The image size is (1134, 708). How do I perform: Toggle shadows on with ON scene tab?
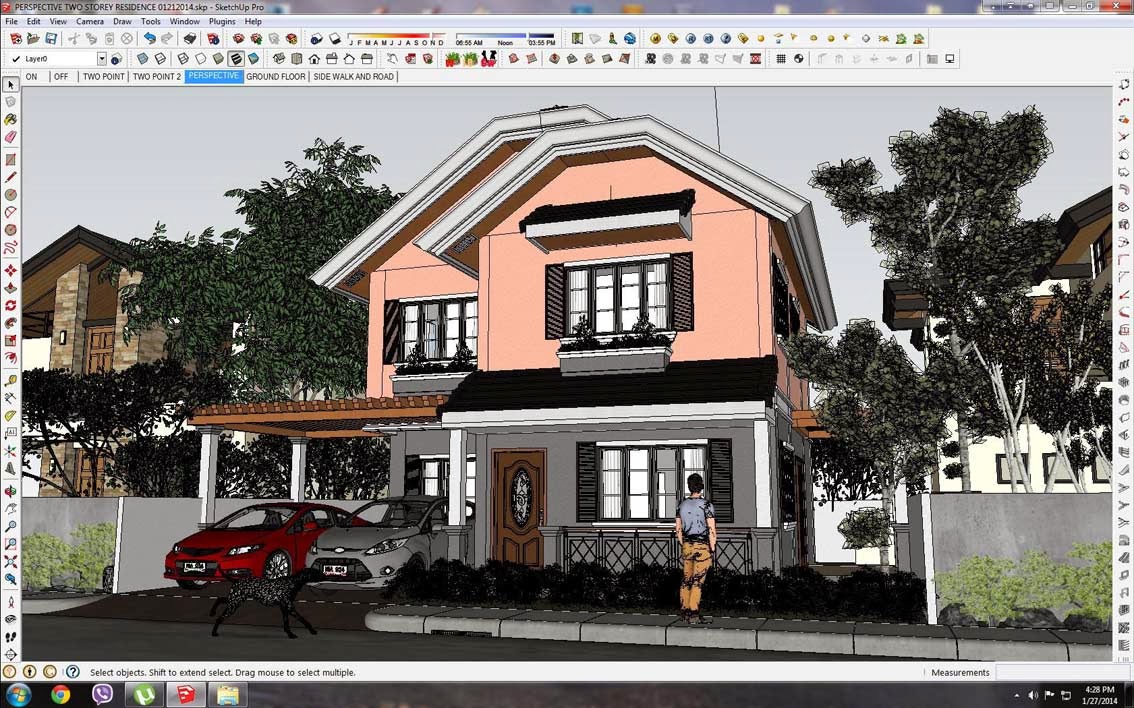coord(32,76)
